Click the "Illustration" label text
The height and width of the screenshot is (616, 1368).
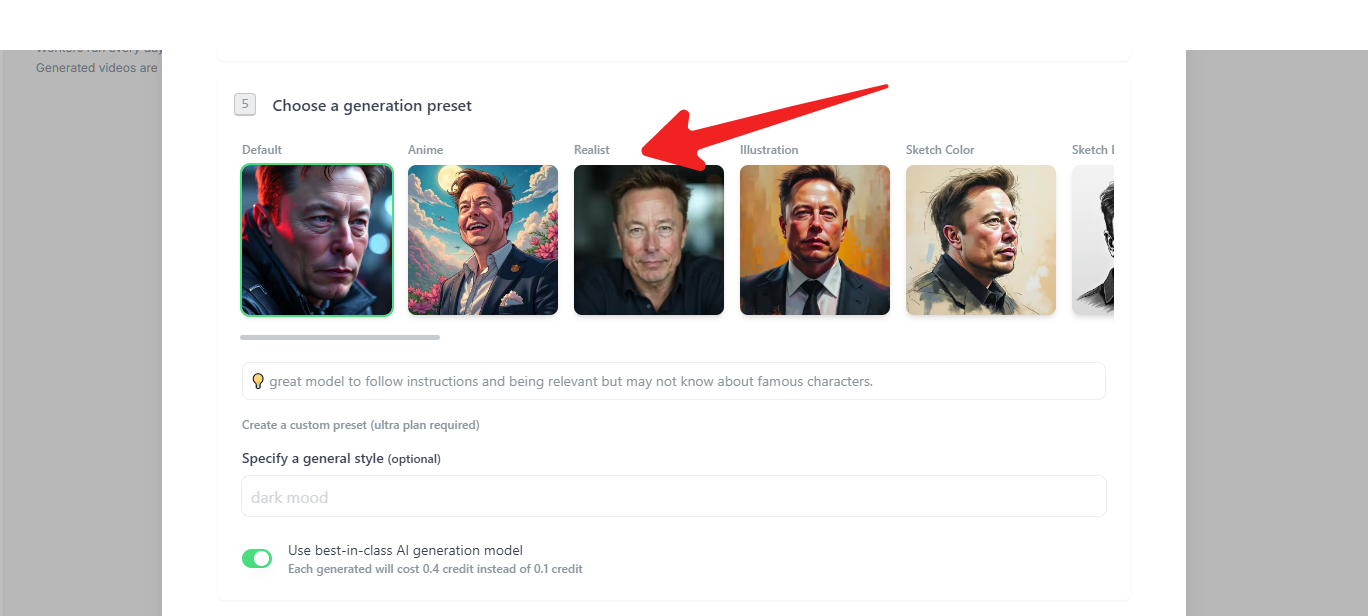tap(769, 150)
